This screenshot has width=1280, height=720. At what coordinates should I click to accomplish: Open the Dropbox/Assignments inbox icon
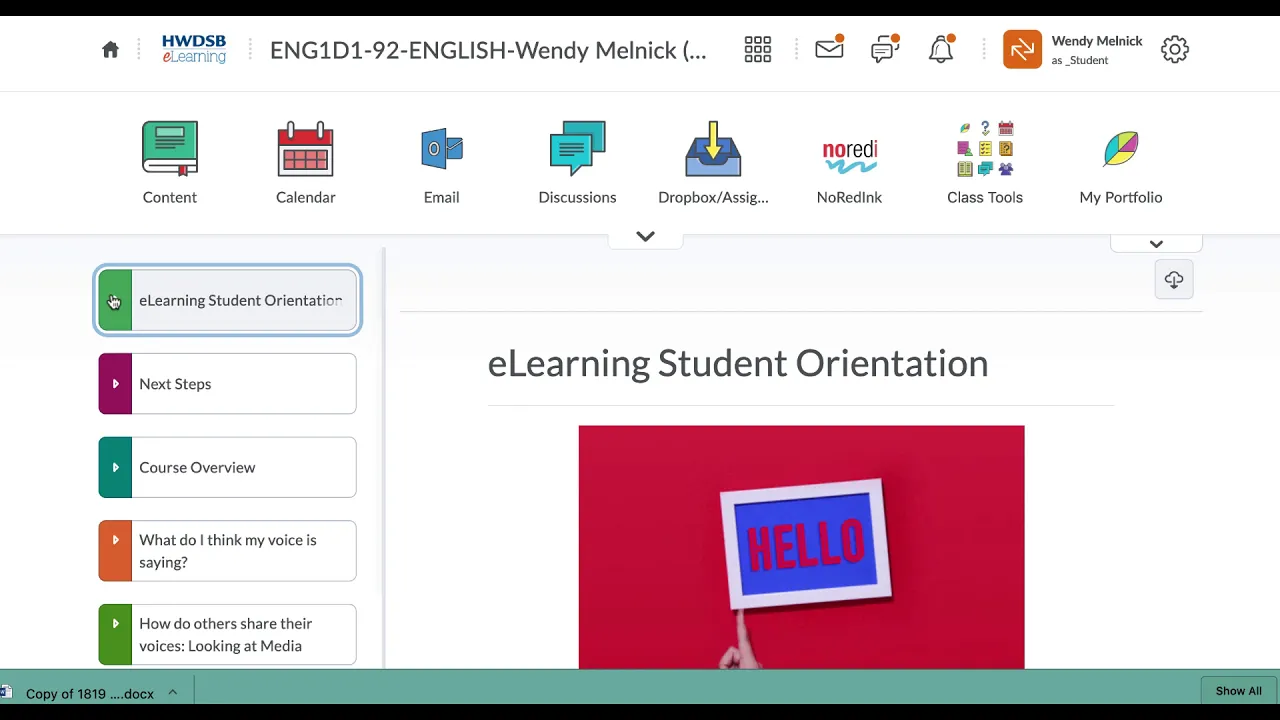point(713,149)
